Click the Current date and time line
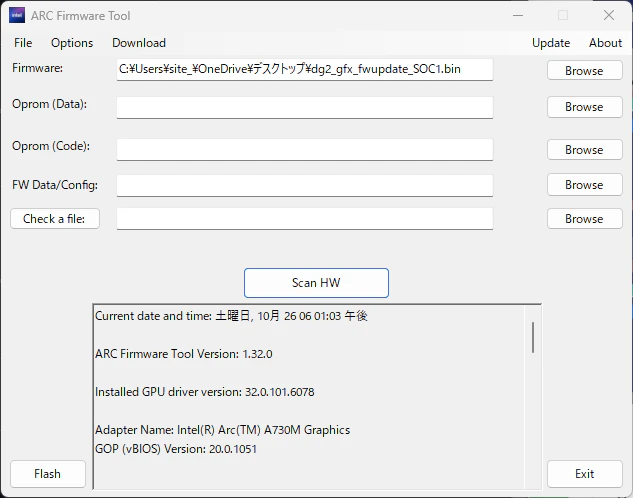The width and height of the screenshot is (633, 498). pos(231,316)
